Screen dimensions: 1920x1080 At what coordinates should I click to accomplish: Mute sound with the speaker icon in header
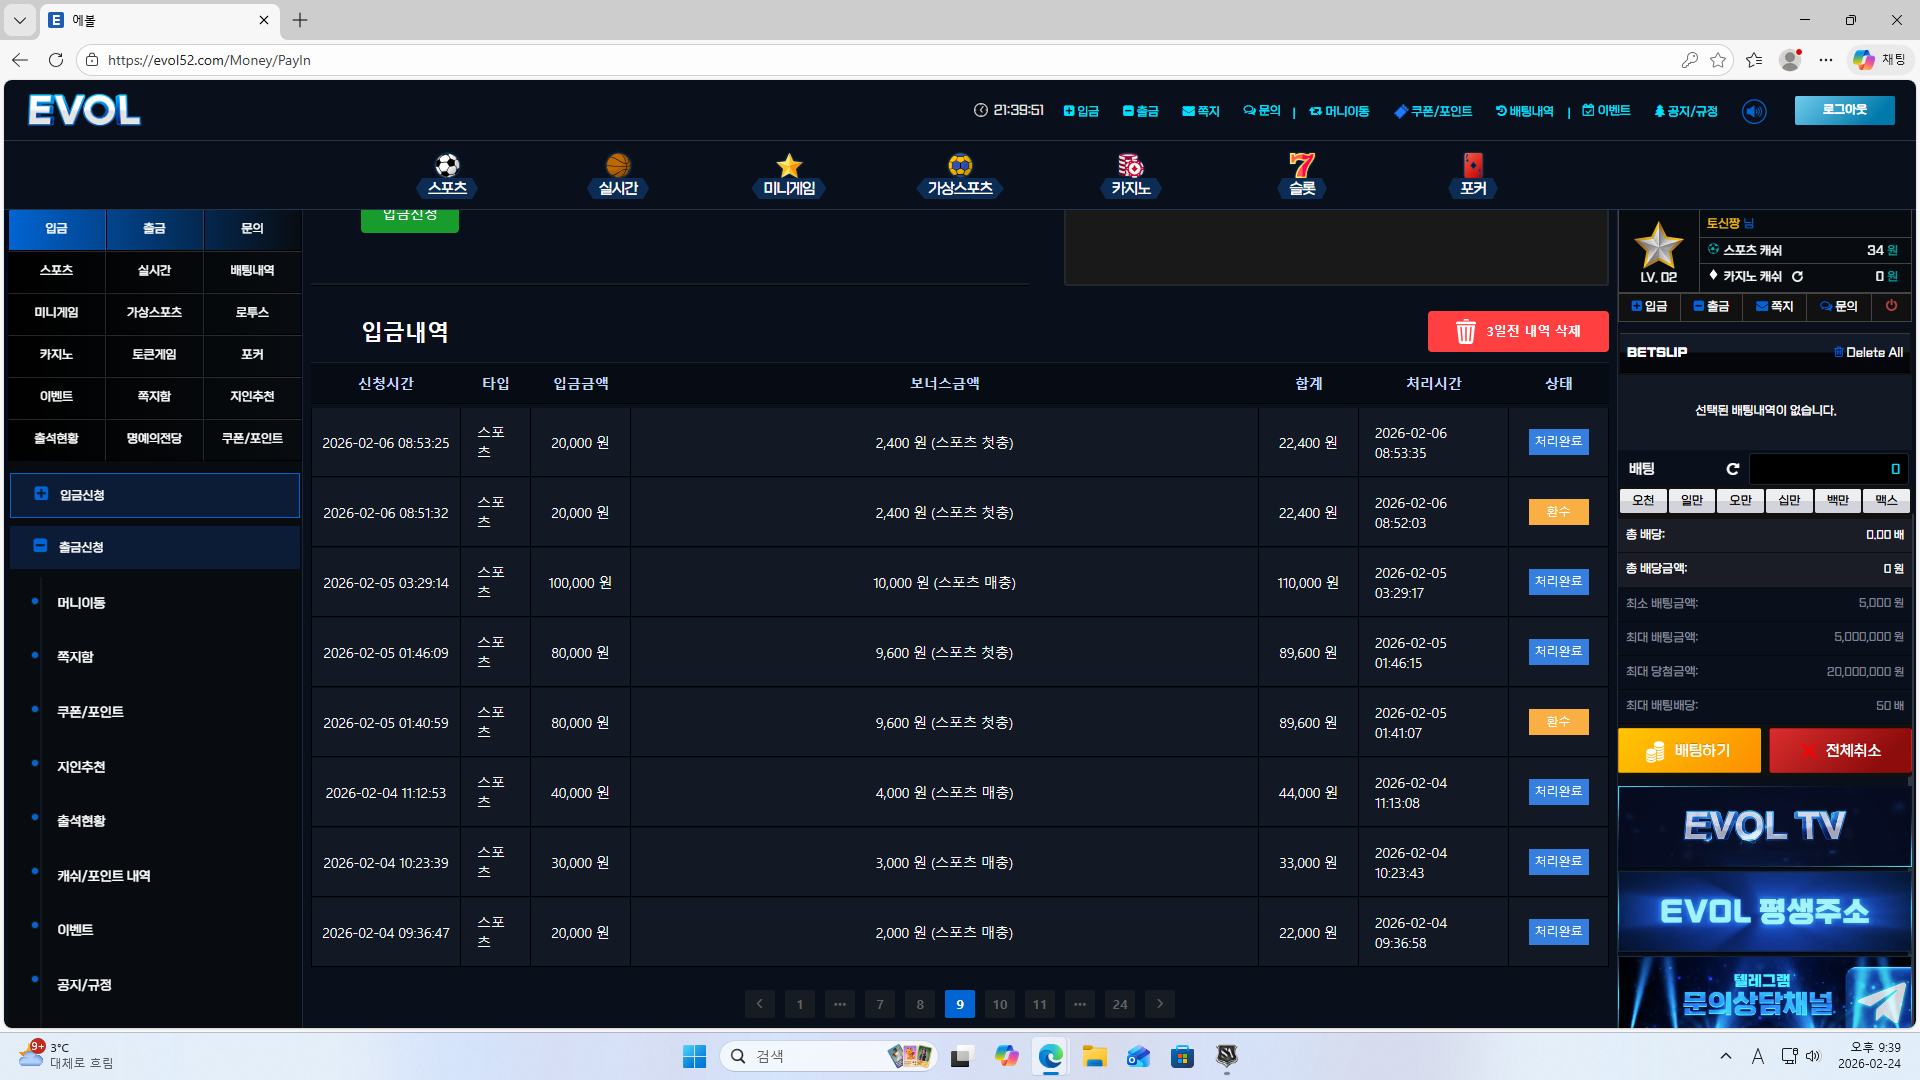pyautogui.click(x=1754, y=112)
